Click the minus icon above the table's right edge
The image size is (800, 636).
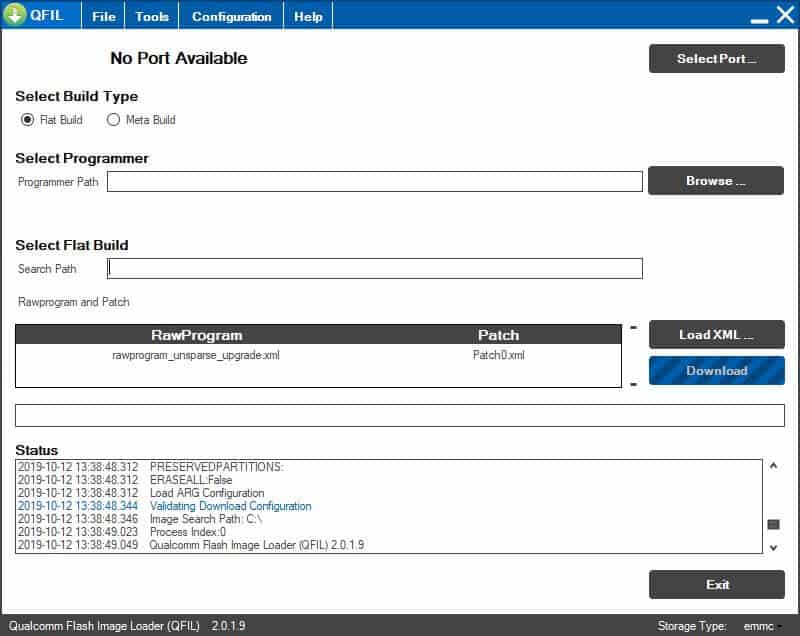pyautogui.click(x=633, y=327)
